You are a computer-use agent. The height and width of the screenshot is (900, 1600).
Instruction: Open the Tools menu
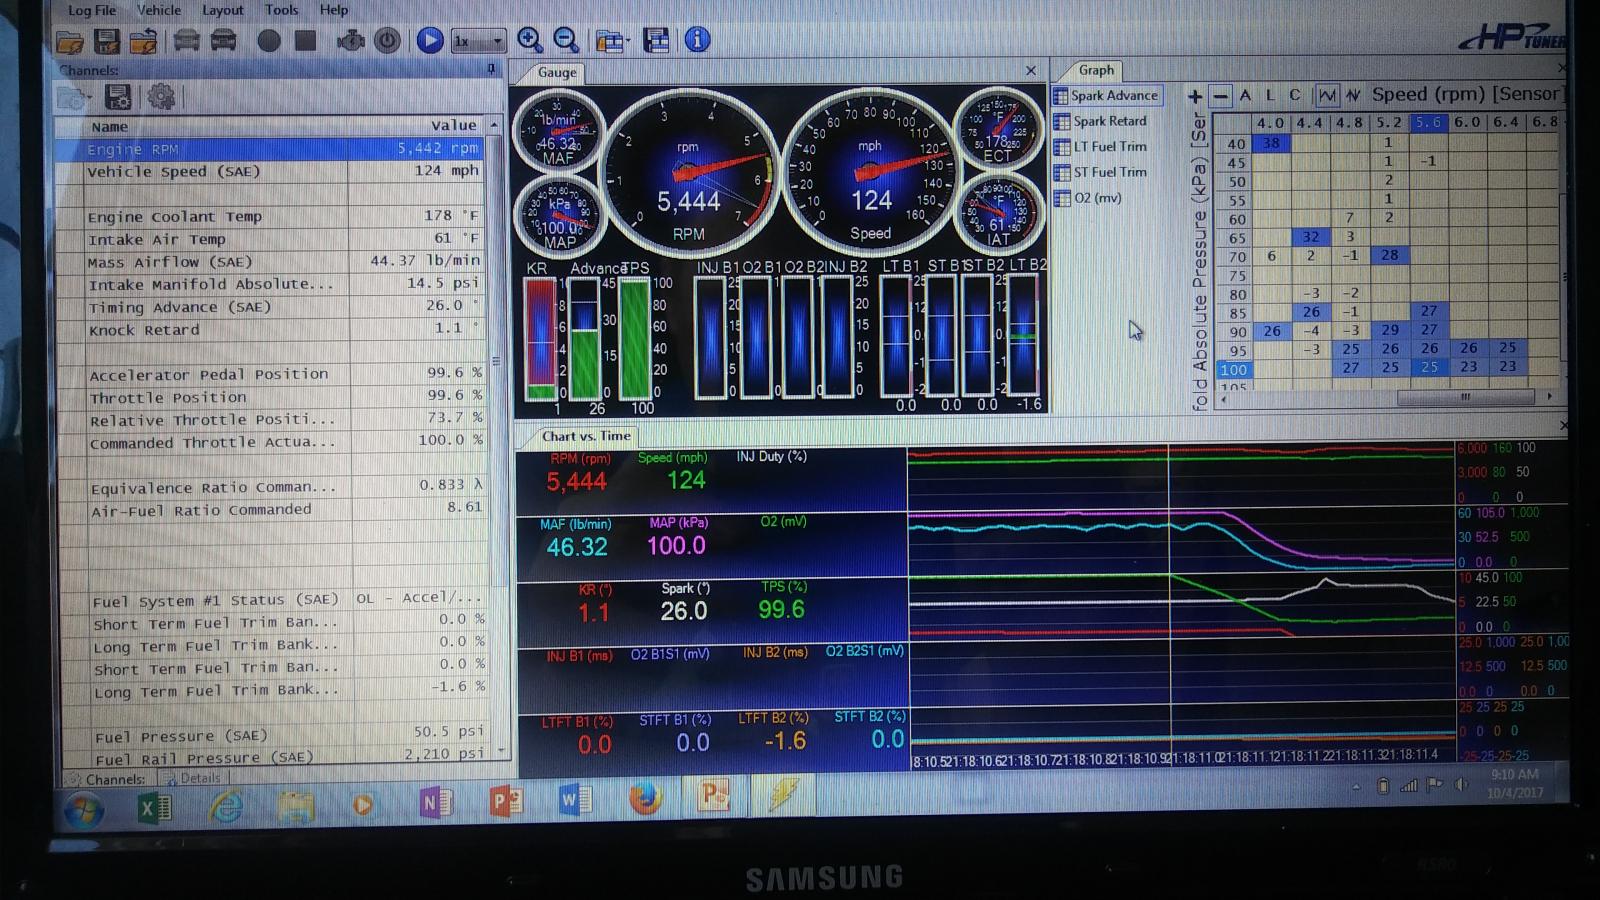282,10
